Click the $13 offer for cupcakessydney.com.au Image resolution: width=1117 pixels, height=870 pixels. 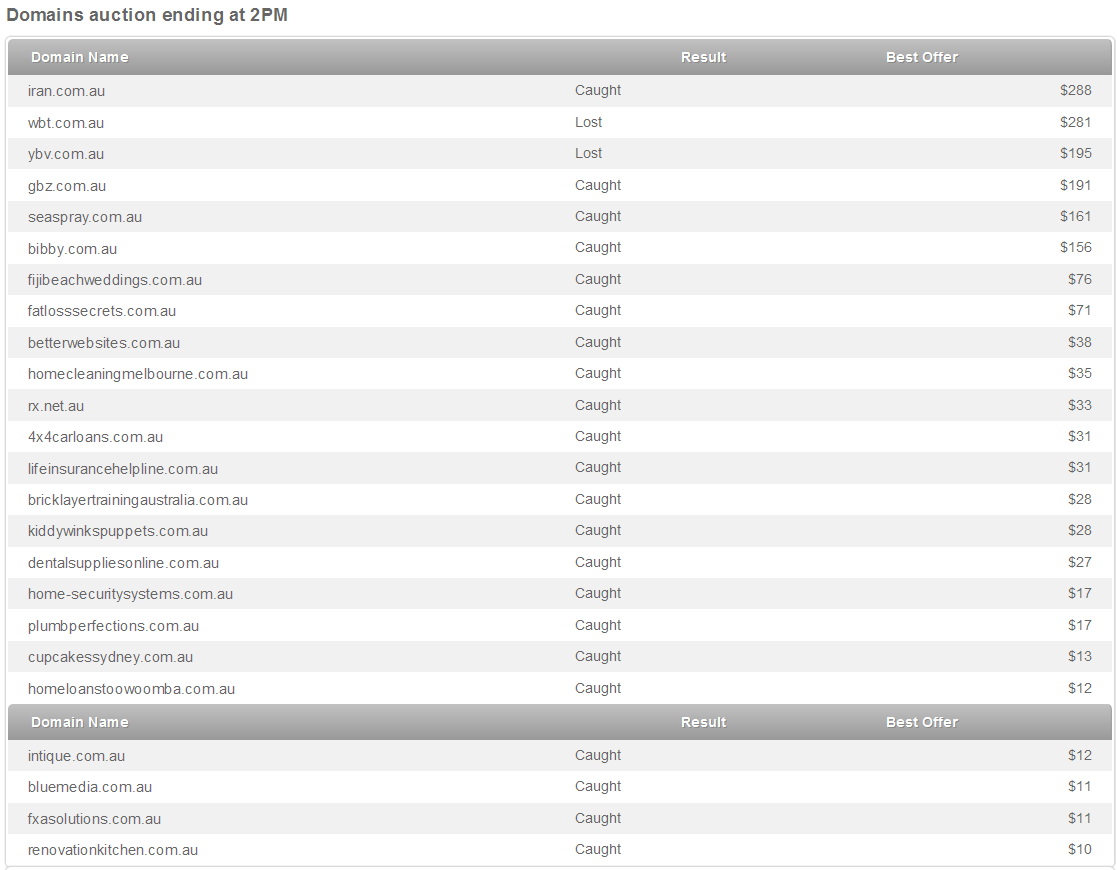(1079, 656)
